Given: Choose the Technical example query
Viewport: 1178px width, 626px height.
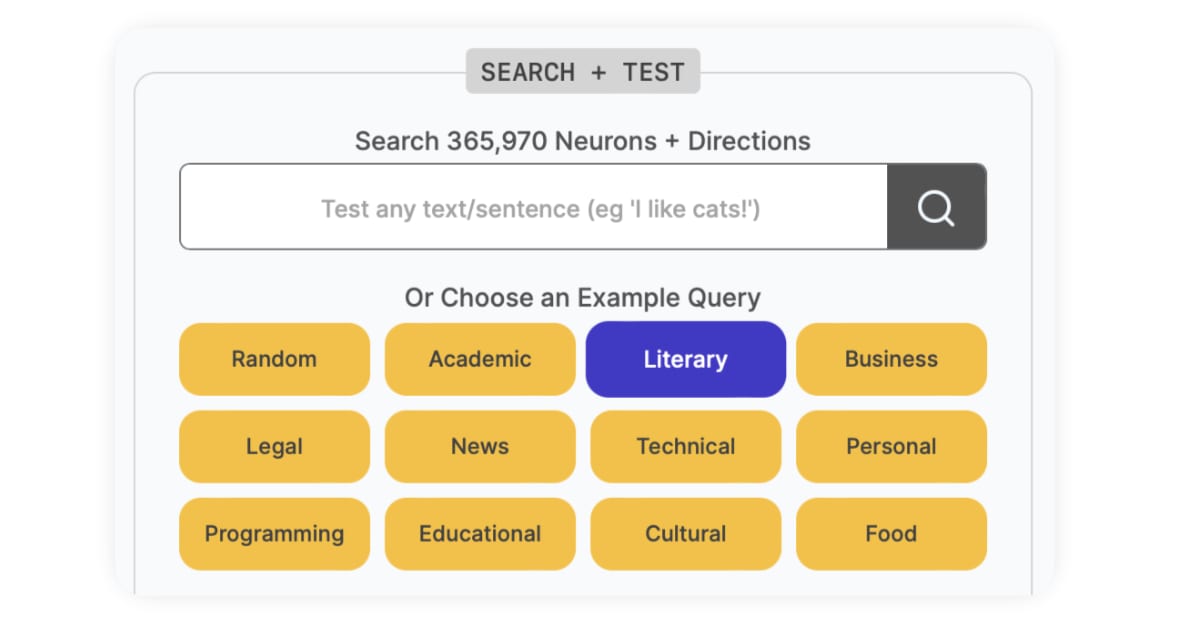Looking at the screenshot, I should [686, 446].
